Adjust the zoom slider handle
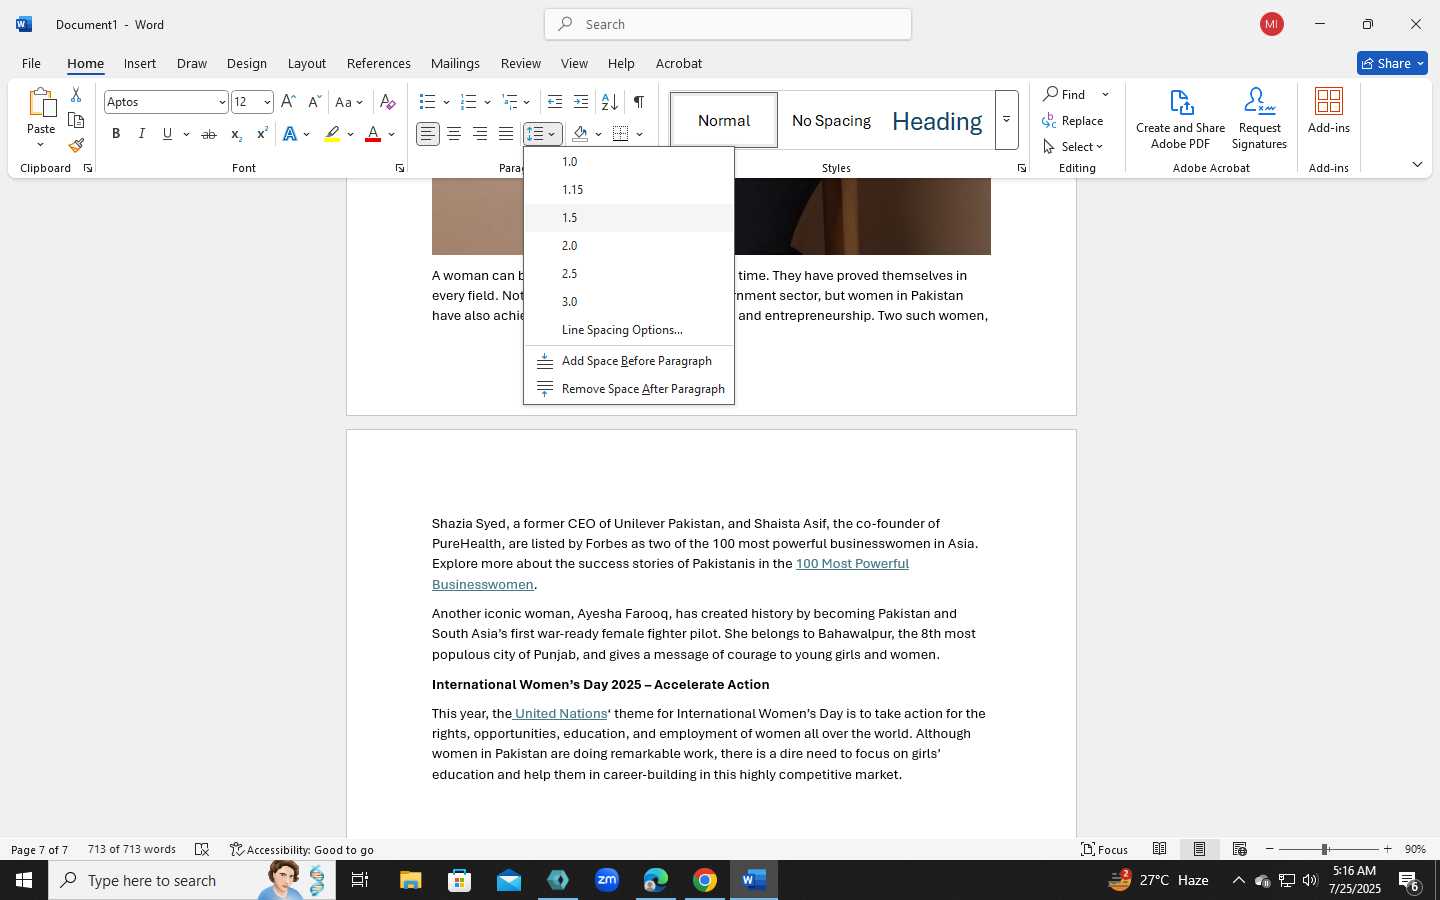 1325,849
